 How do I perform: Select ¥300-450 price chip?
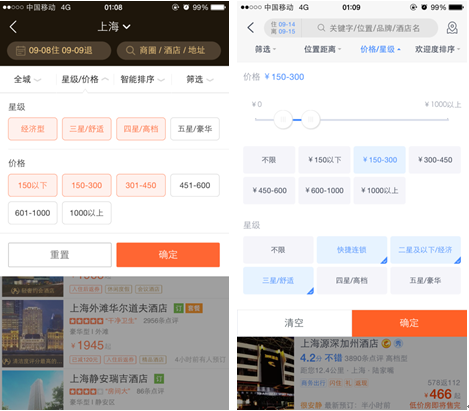pyautogui.click(x=435, y=160)
